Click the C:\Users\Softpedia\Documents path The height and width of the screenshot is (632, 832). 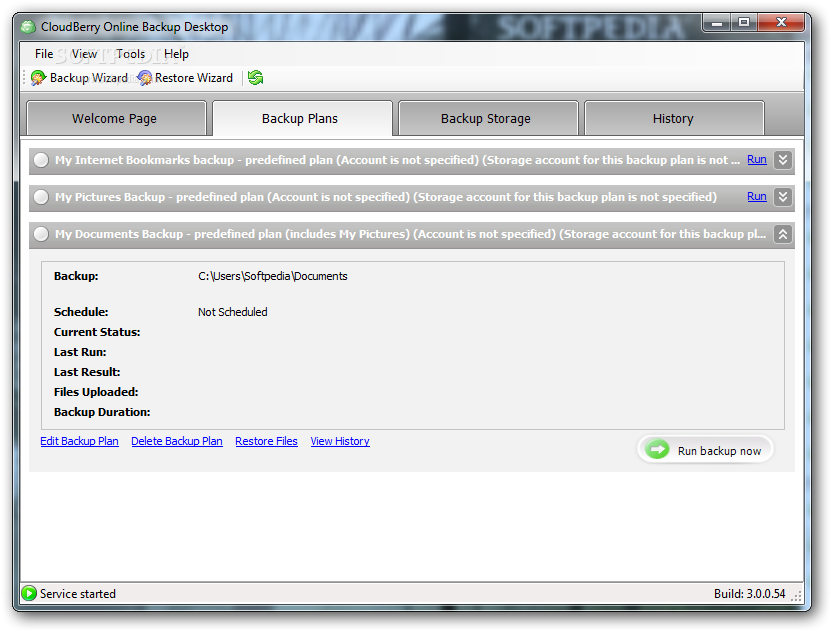click(273, 276)
